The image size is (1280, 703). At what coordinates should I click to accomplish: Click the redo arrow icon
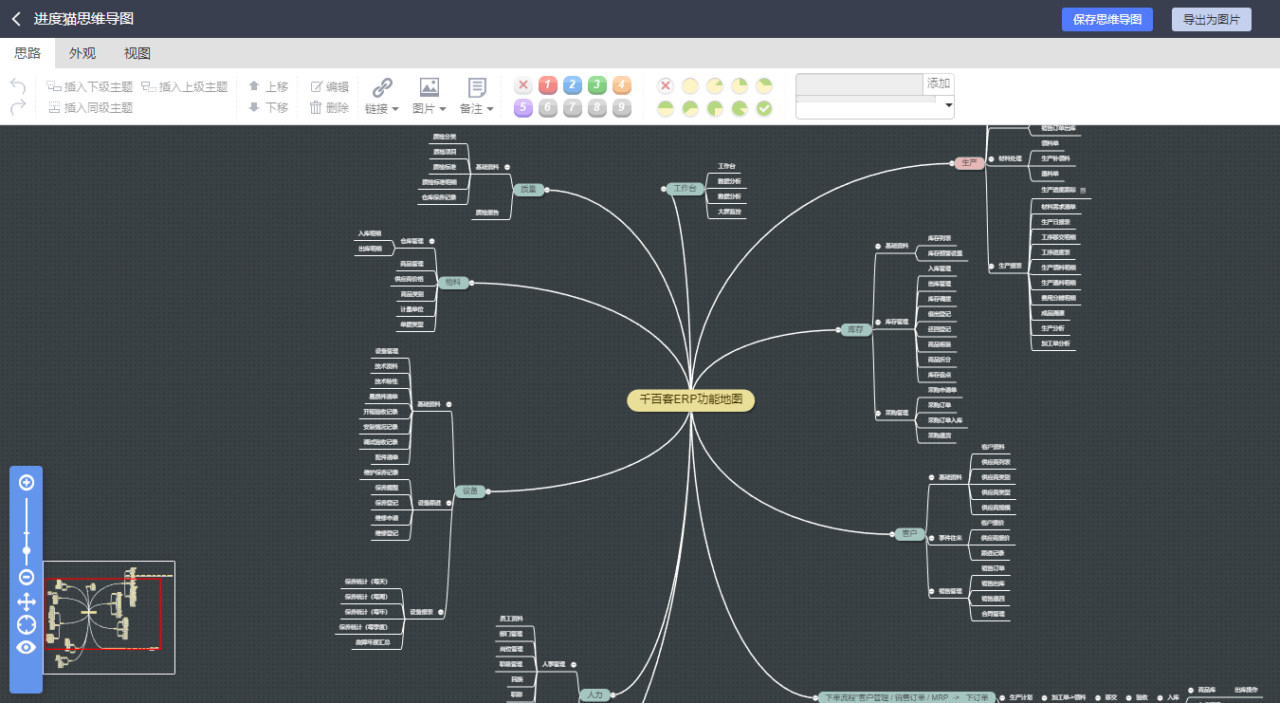coord(18,107)
